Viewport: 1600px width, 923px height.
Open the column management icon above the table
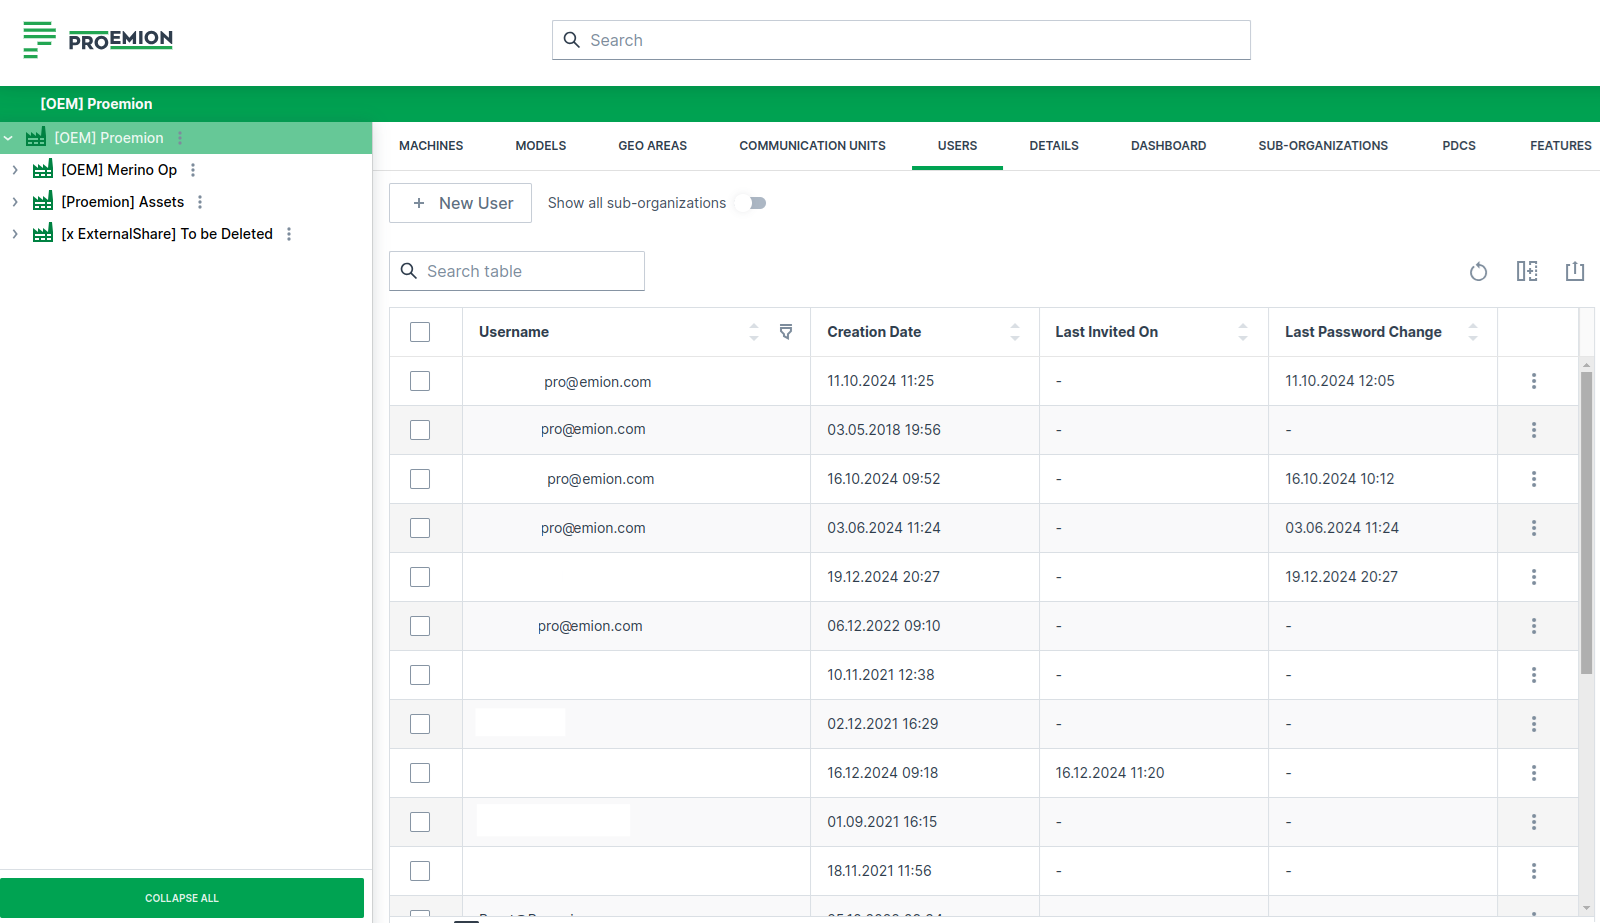click(1527, 271)
